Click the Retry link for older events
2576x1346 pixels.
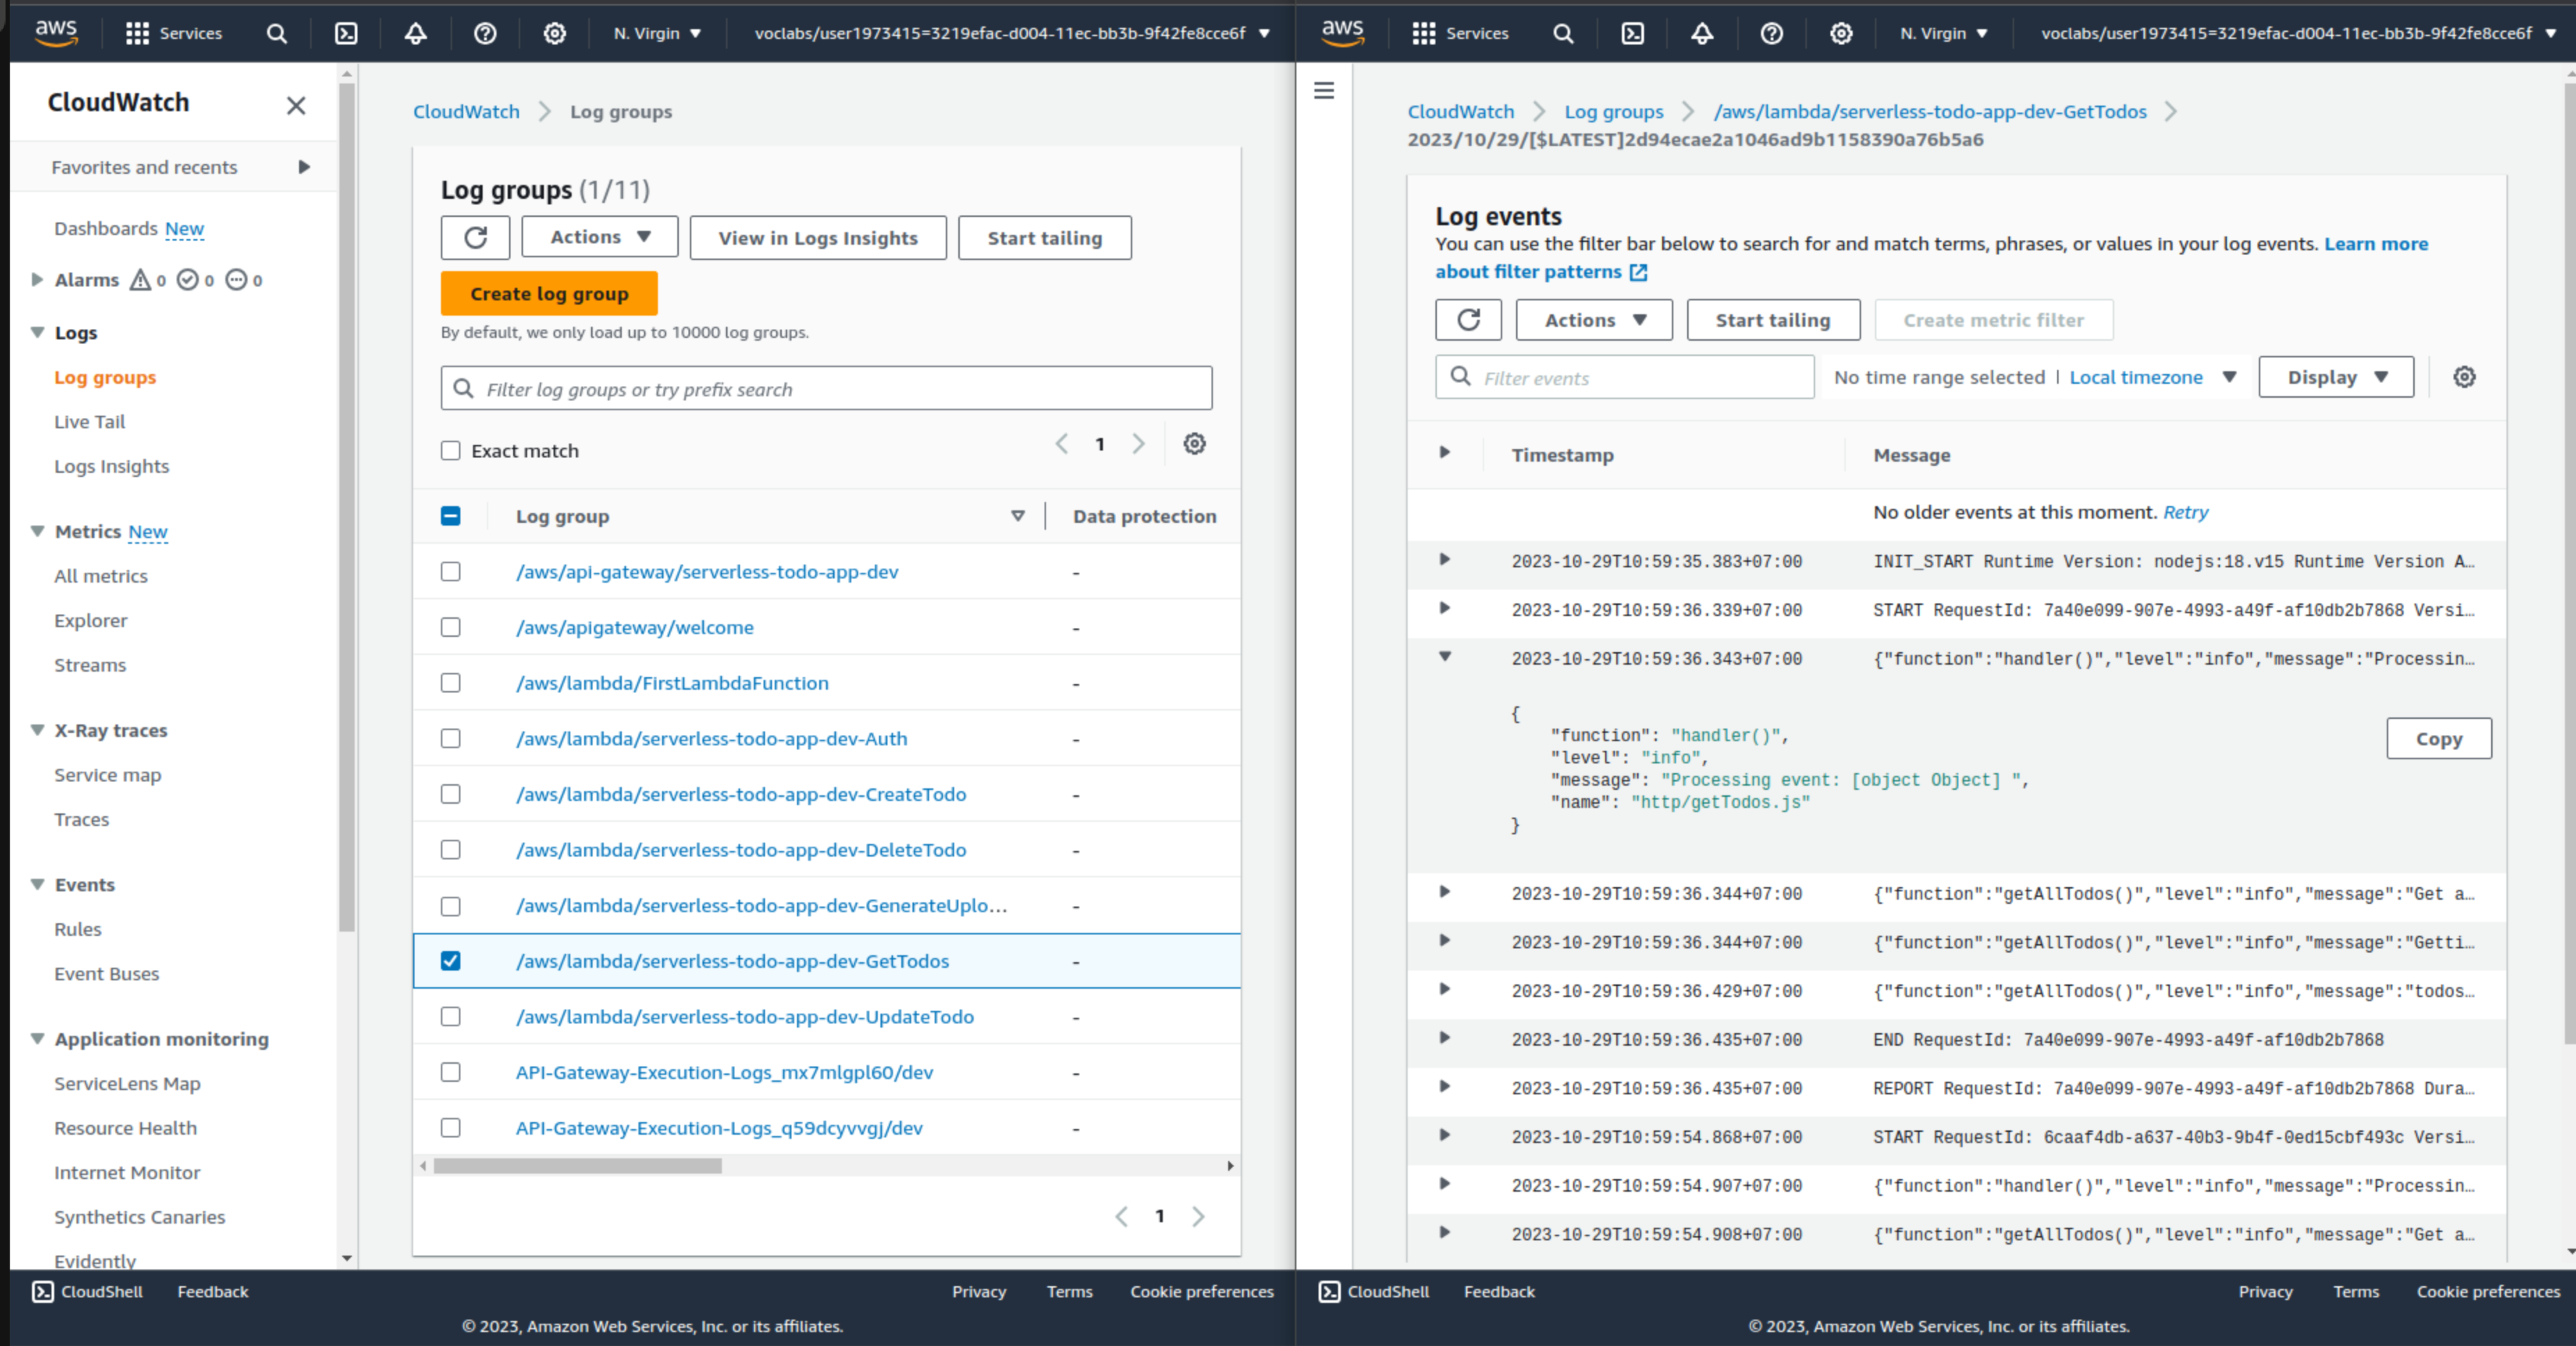[x=2186, y=511]
